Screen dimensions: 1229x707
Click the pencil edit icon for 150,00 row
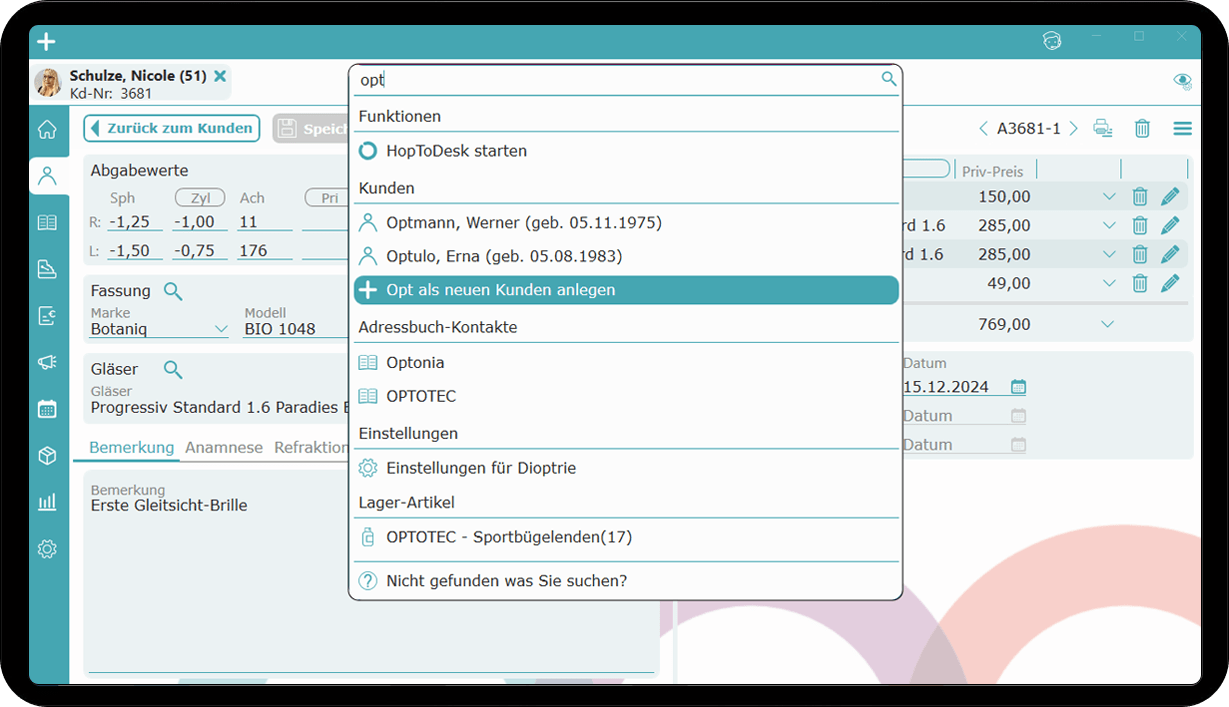[x=1170, y=197]
